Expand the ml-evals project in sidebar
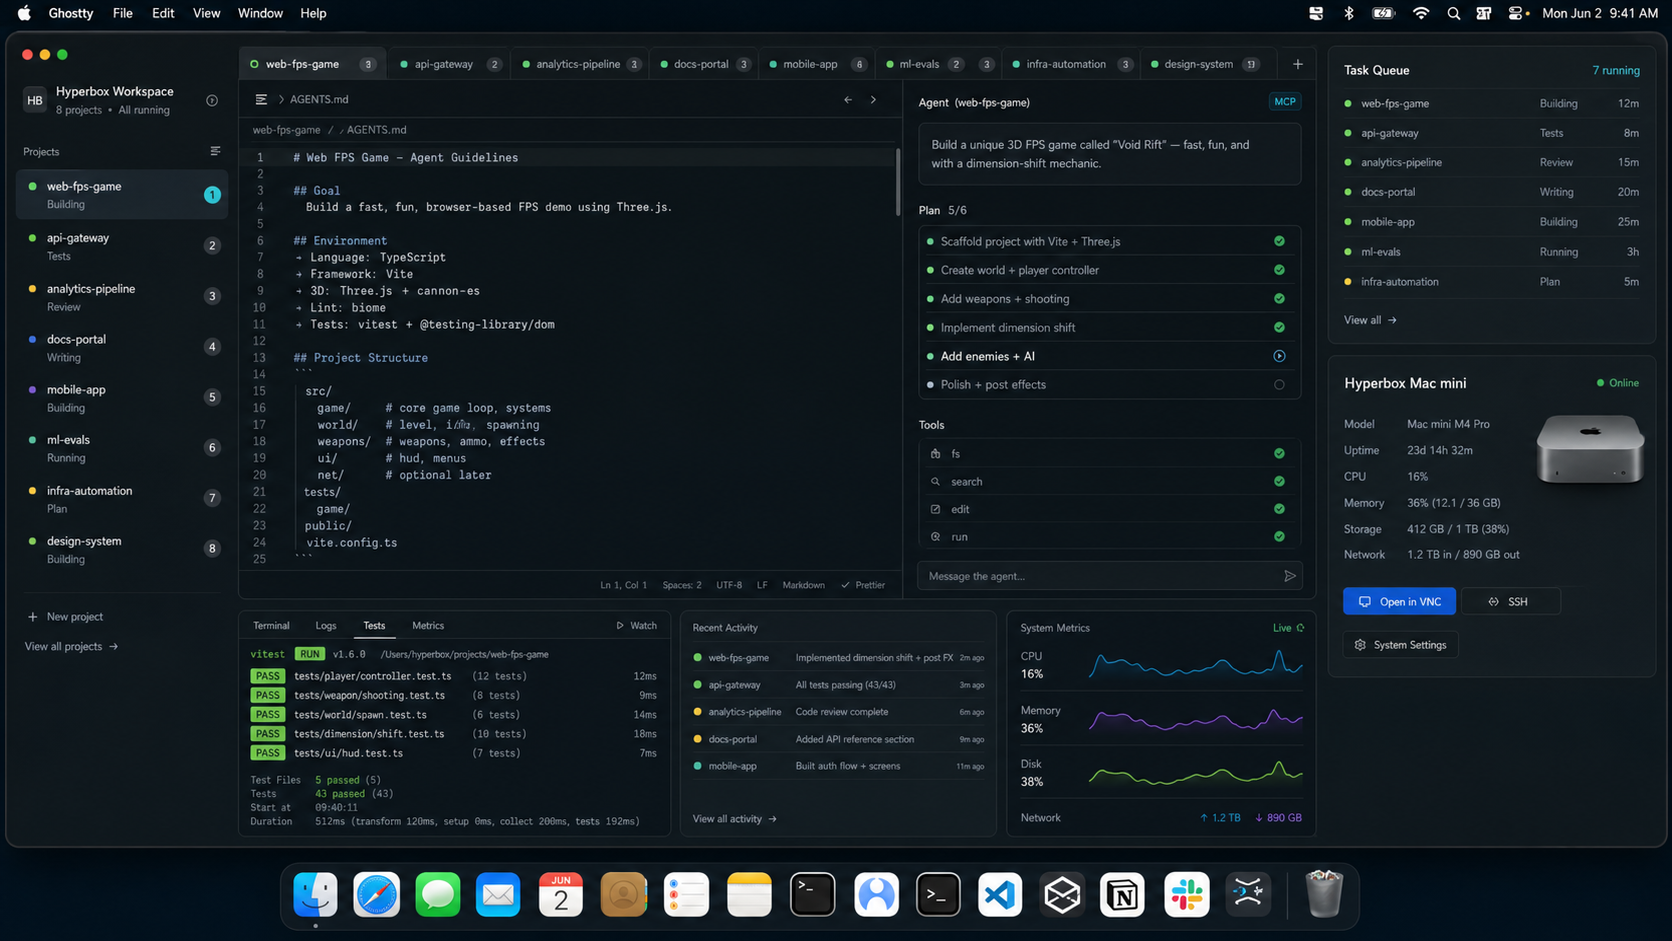 pyautogui.click(x=121, y=448)
